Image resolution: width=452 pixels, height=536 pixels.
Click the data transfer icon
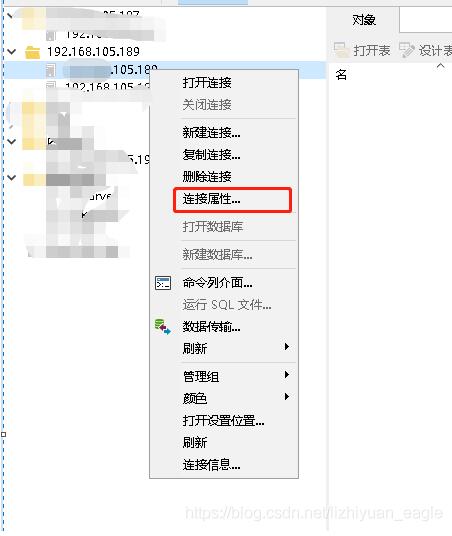(163, 327)
